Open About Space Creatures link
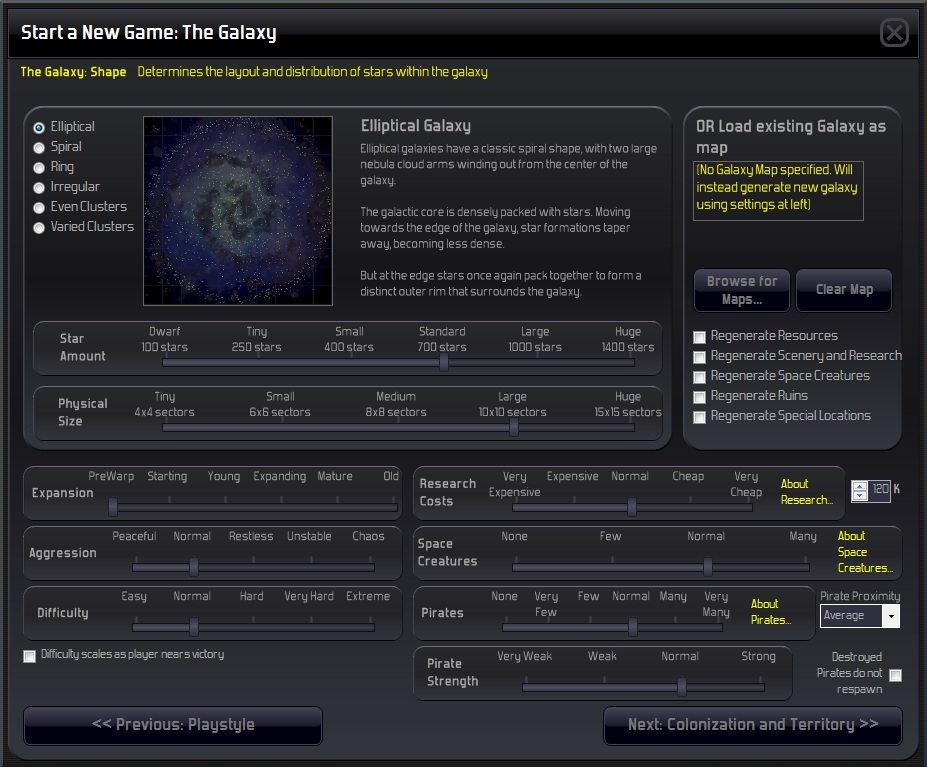Image resolution: width=927 pixels, height=767 pixels. (864, 552)
